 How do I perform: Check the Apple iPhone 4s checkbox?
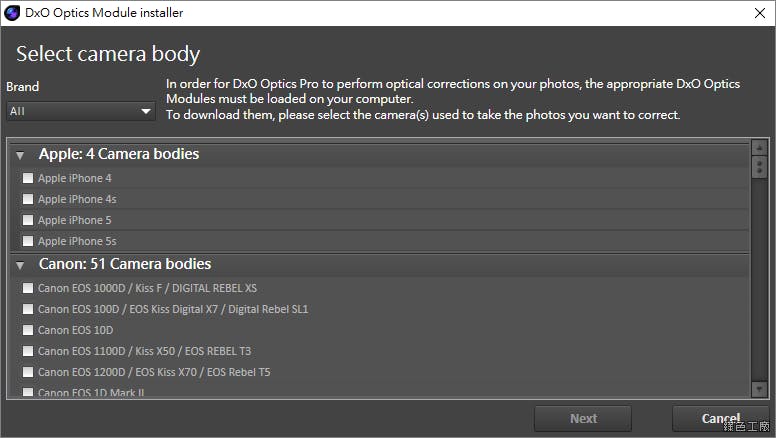tap(28, 199)
